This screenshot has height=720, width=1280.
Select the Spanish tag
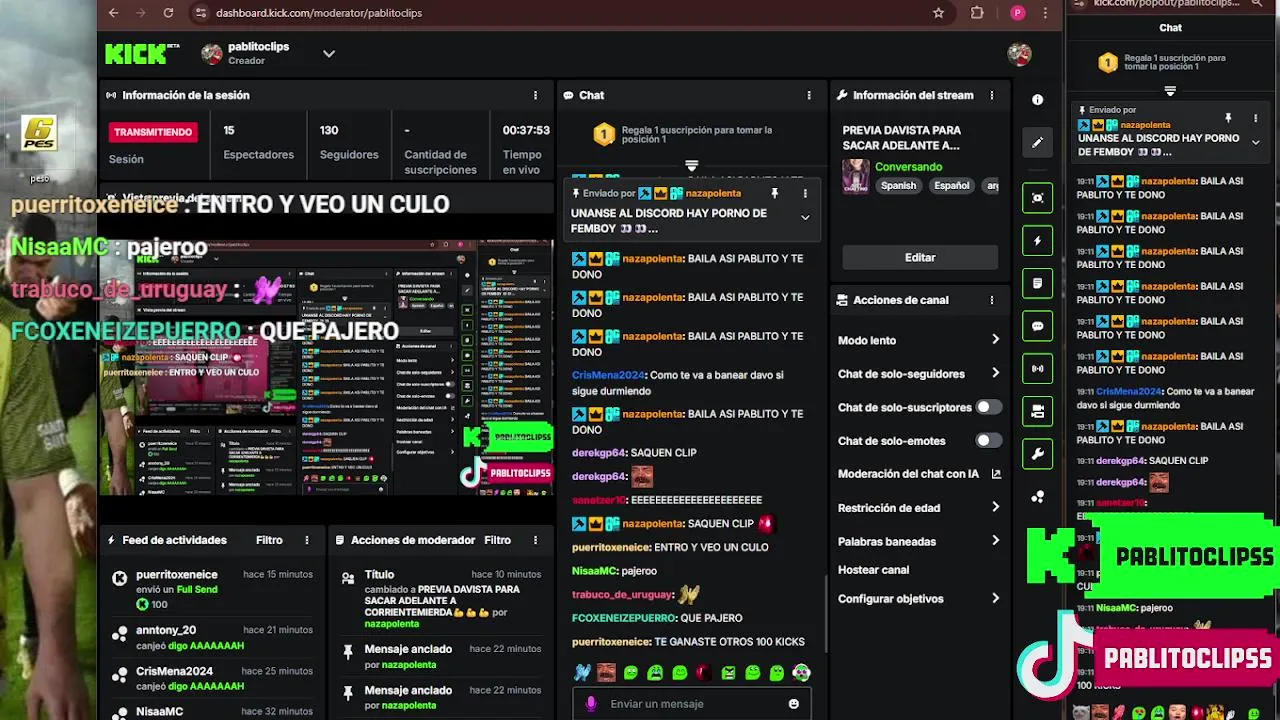[x=898, y=186]
